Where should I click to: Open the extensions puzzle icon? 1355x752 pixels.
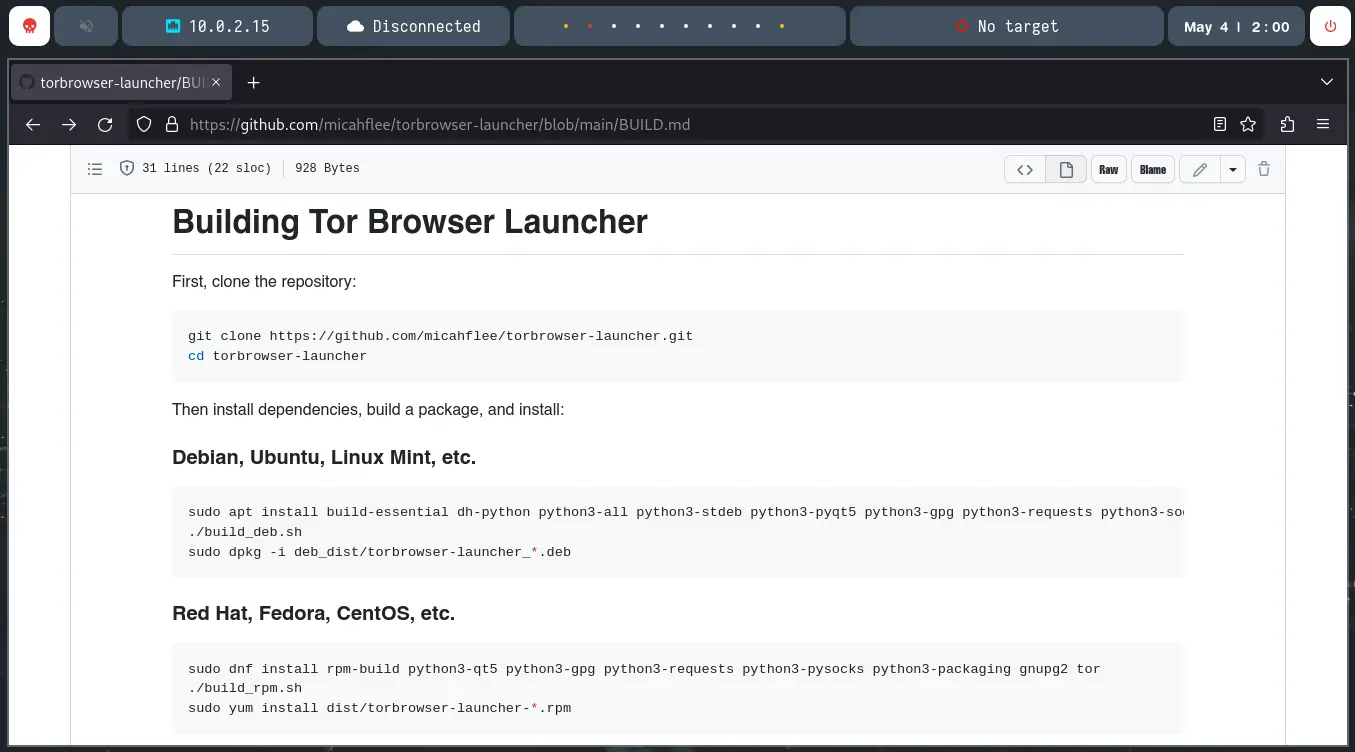(1287, 125)
